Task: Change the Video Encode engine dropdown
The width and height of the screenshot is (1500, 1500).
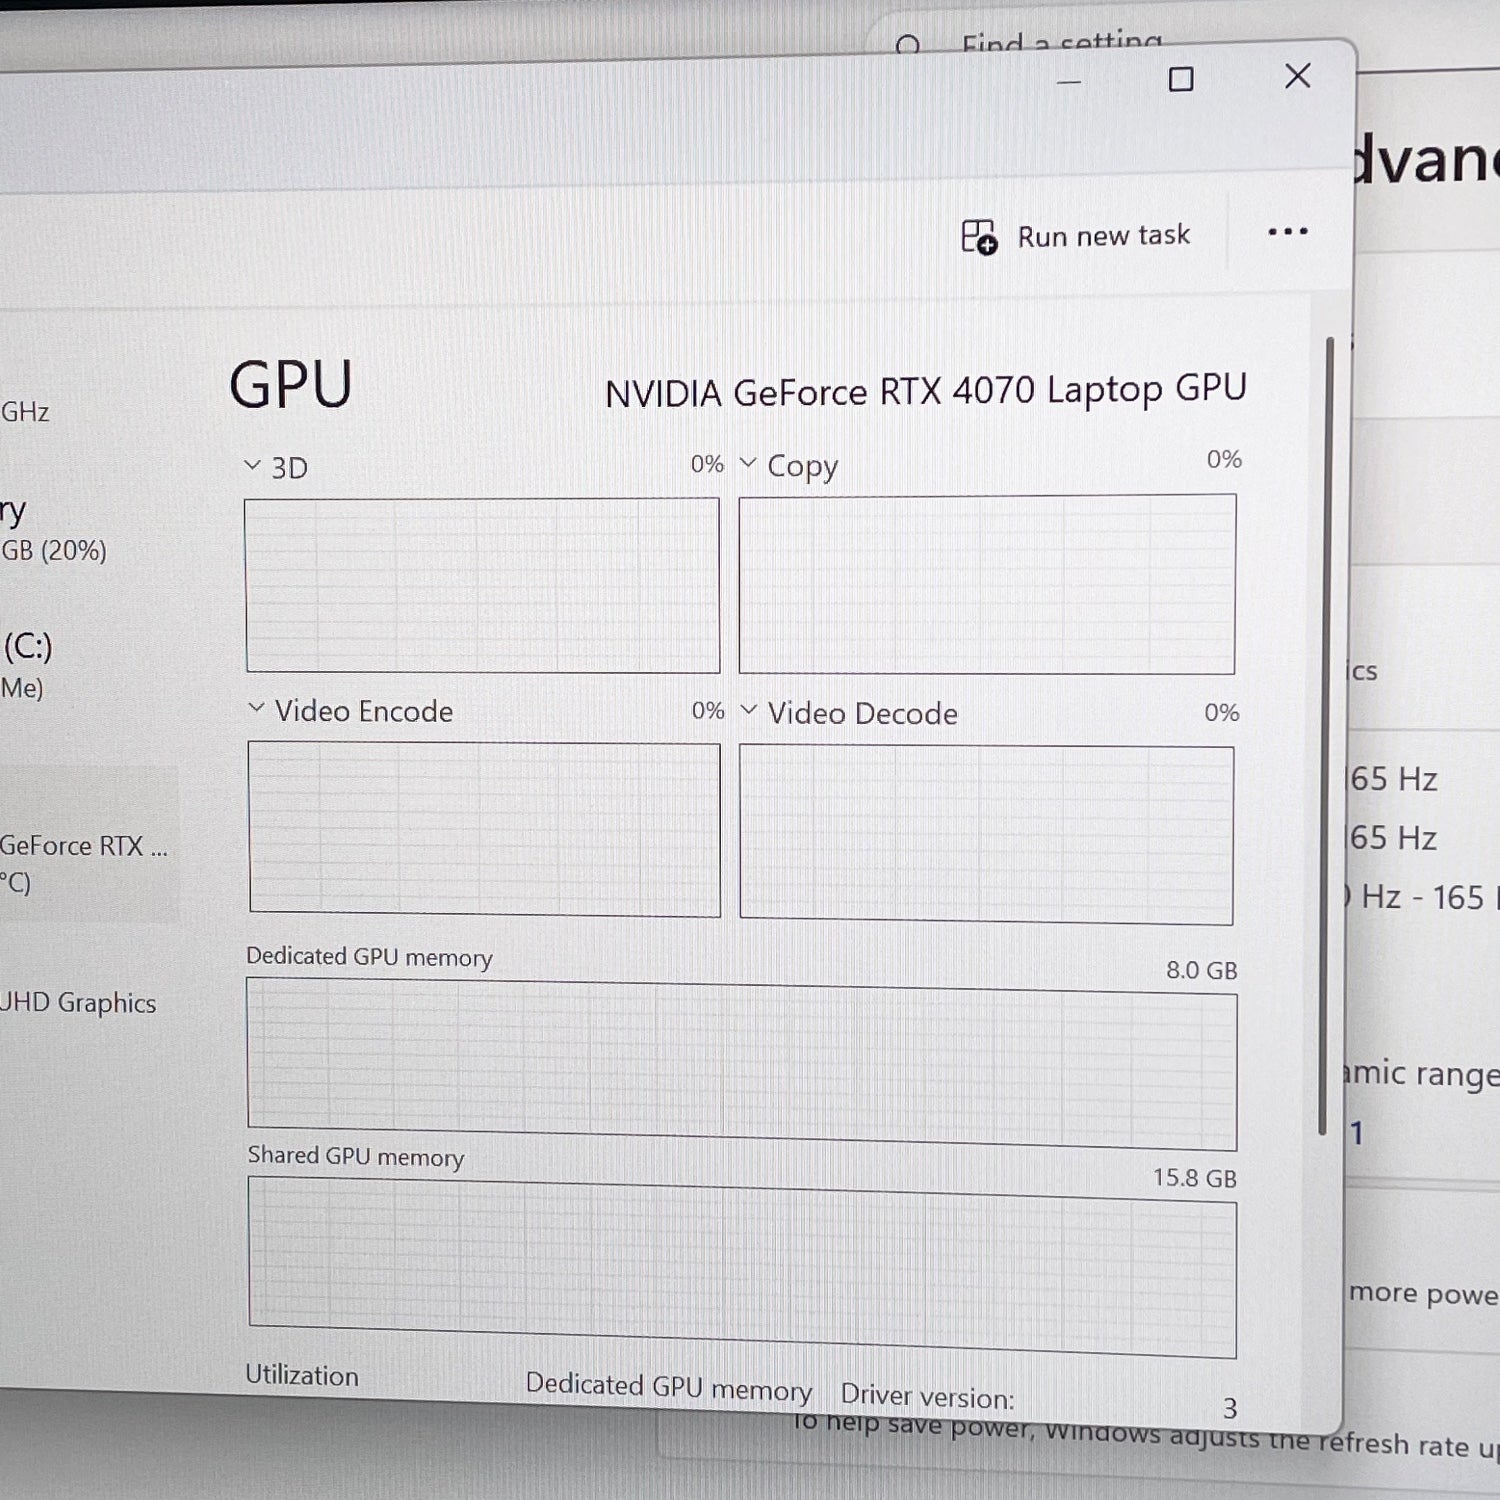Action: coord(256,709)
